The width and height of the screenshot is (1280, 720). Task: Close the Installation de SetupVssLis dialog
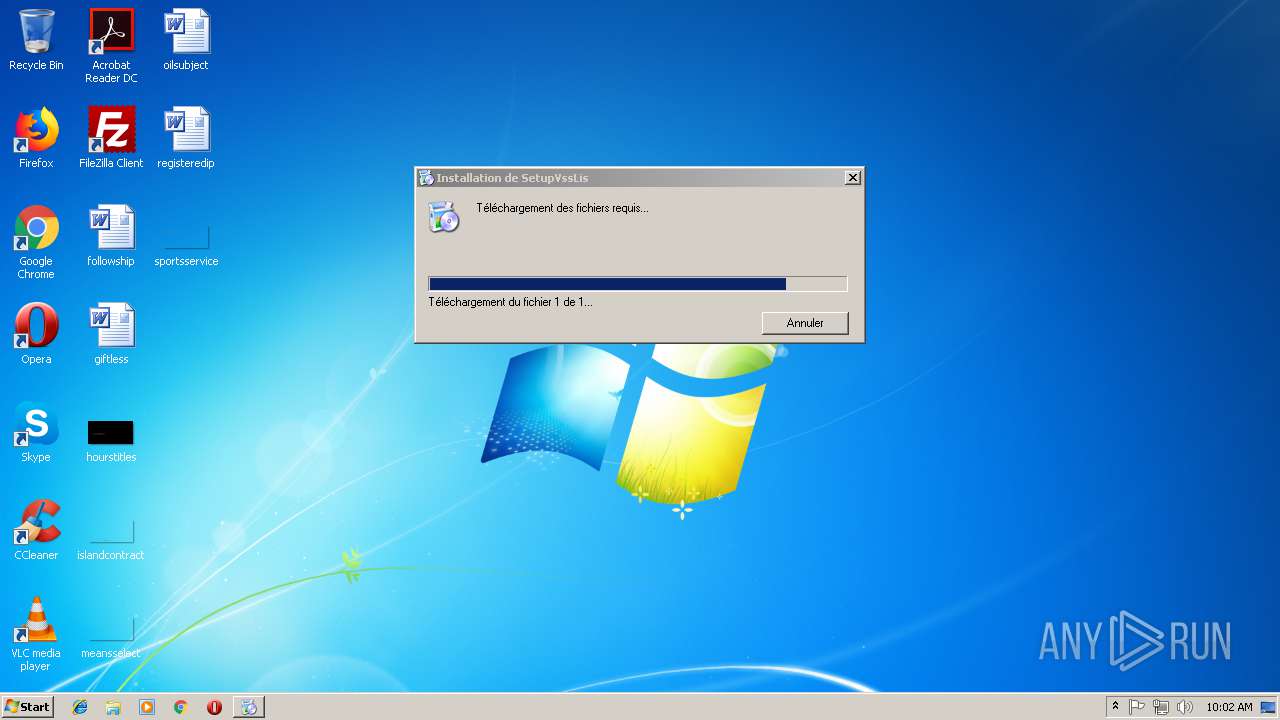[852, 178]
